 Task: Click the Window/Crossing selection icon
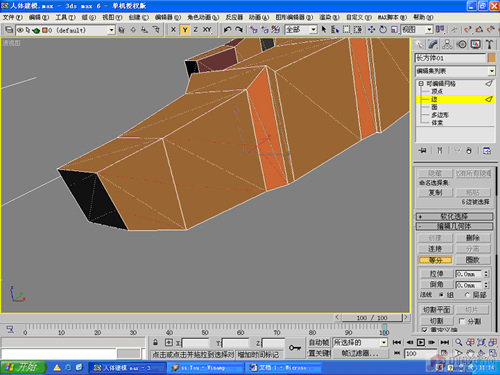pos(358,30)
